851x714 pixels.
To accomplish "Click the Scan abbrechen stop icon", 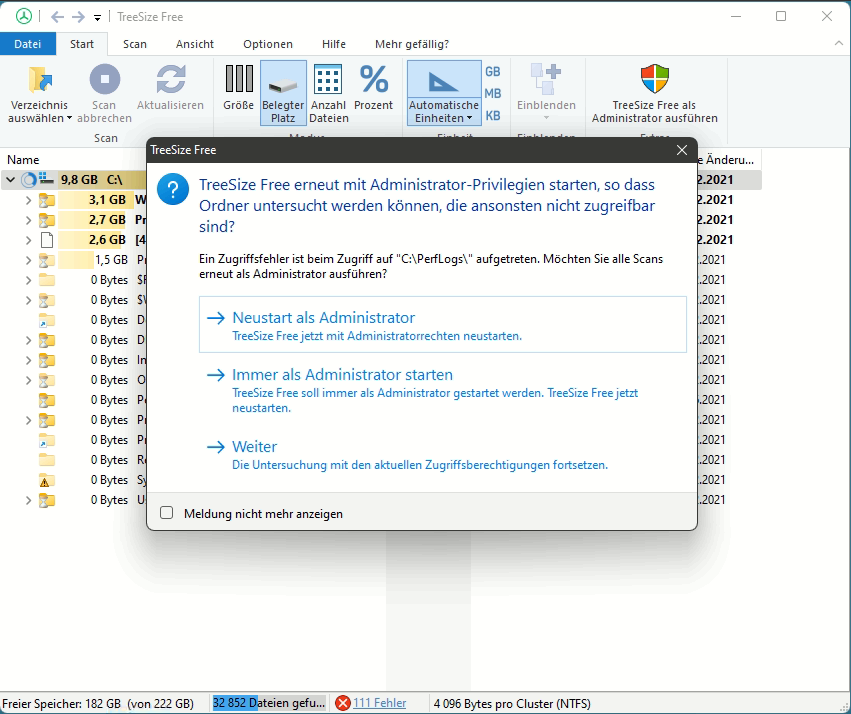I will (104, 79).
